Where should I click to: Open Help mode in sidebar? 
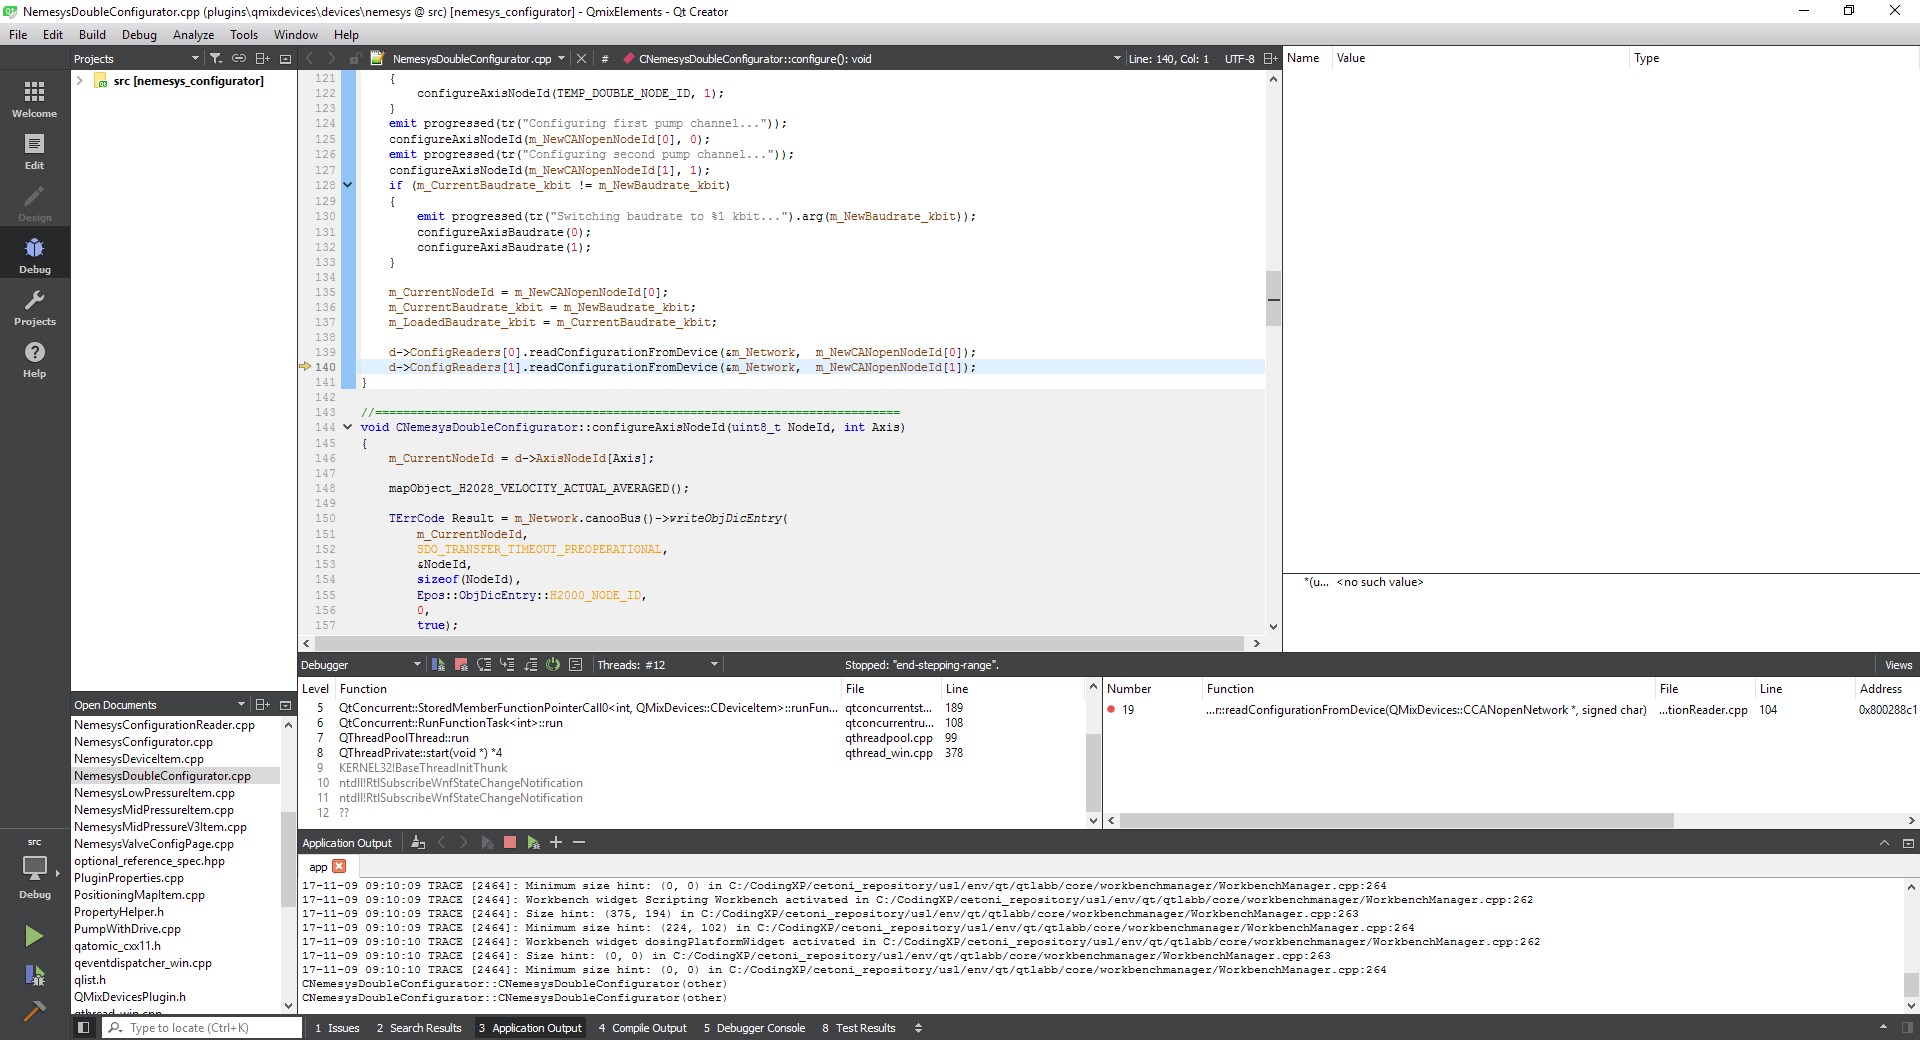tap(35, 359)
